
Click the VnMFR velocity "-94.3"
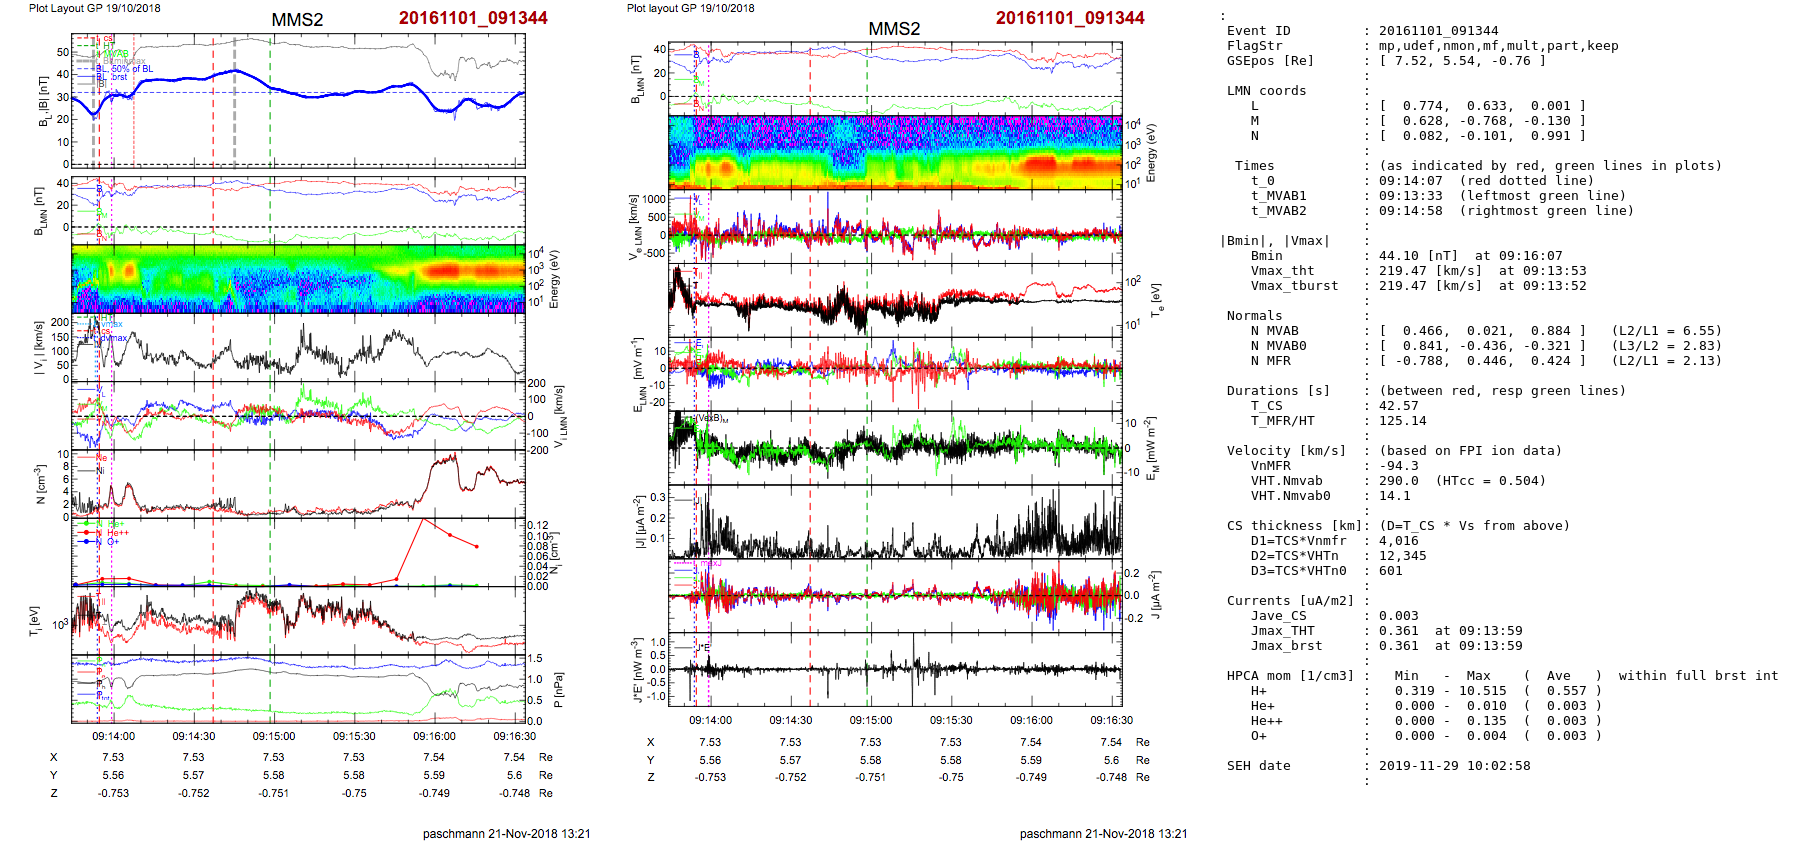point(1399,466)
